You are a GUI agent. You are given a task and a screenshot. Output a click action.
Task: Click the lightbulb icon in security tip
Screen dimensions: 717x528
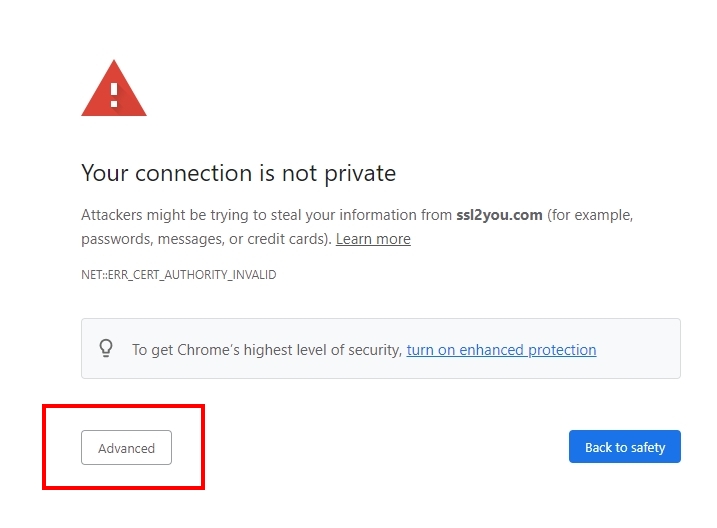(106, 349)
